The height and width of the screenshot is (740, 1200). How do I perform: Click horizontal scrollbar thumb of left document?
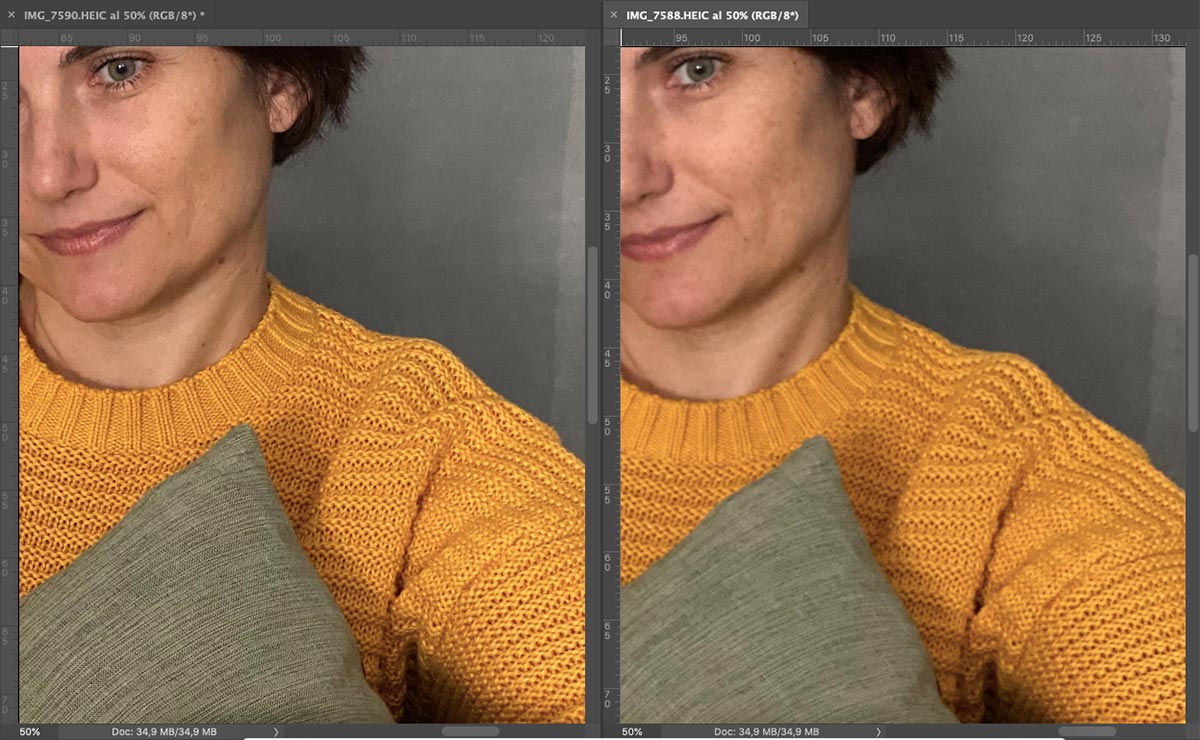[x=470, y=732]
